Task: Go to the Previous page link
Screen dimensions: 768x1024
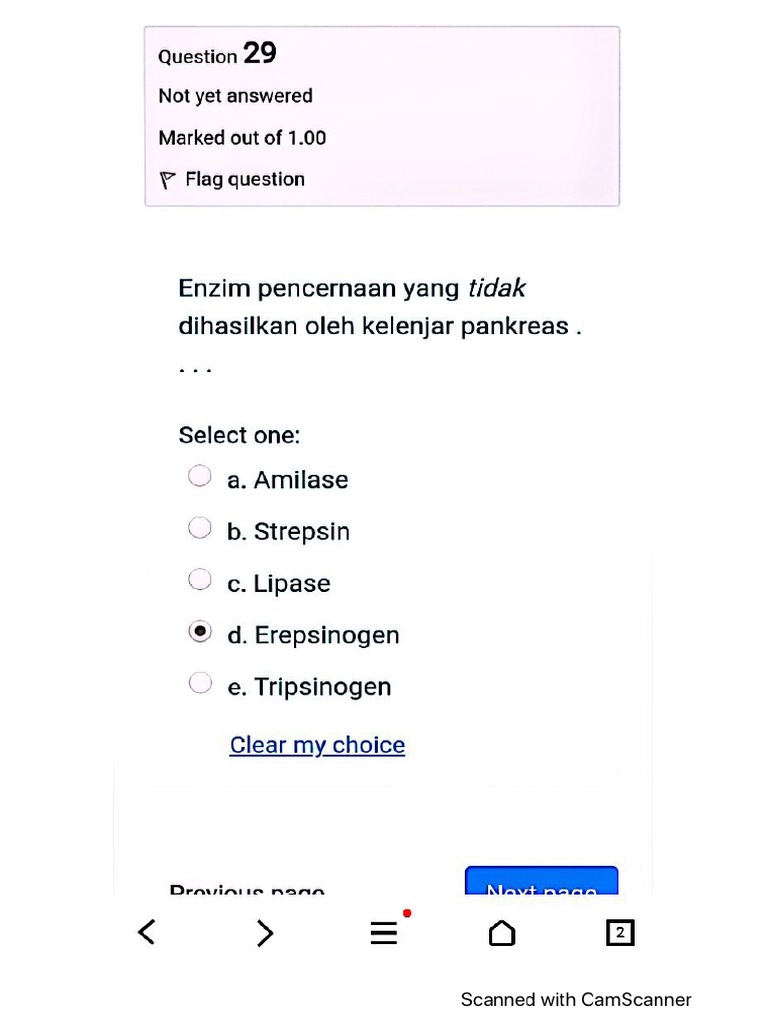Action: 247,889
